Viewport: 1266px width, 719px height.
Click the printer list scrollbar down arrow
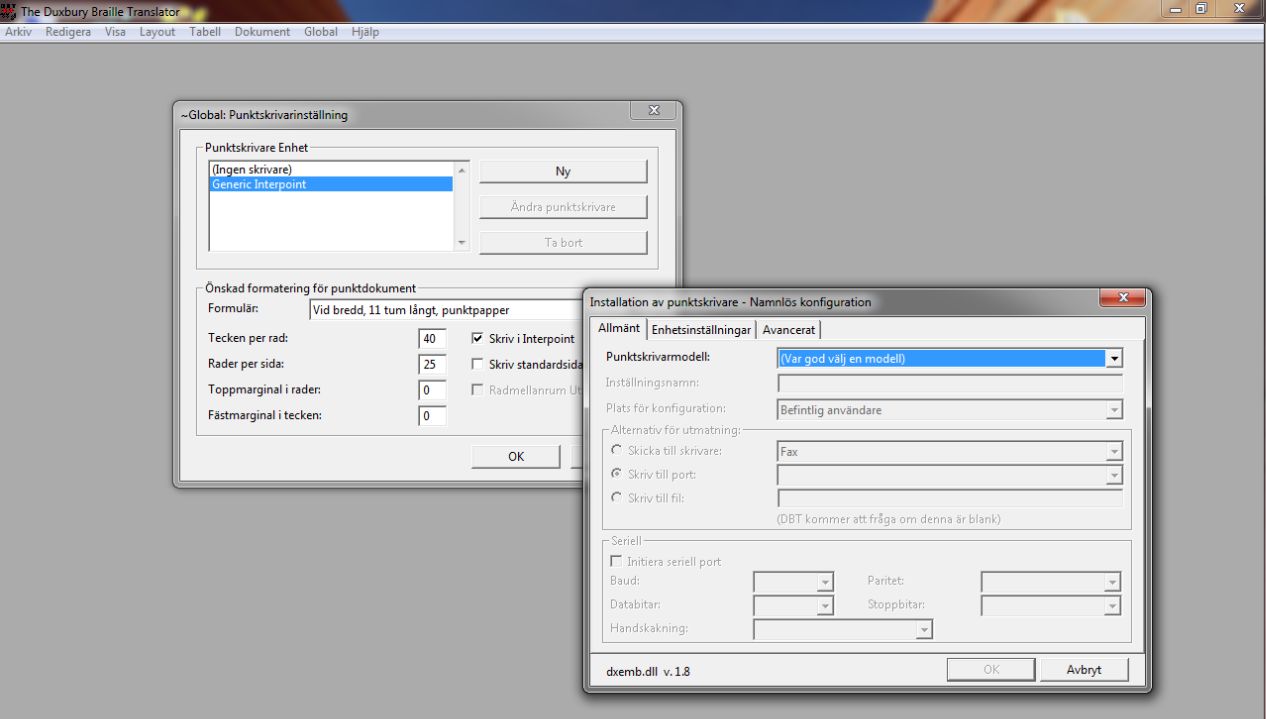point(461,242)
